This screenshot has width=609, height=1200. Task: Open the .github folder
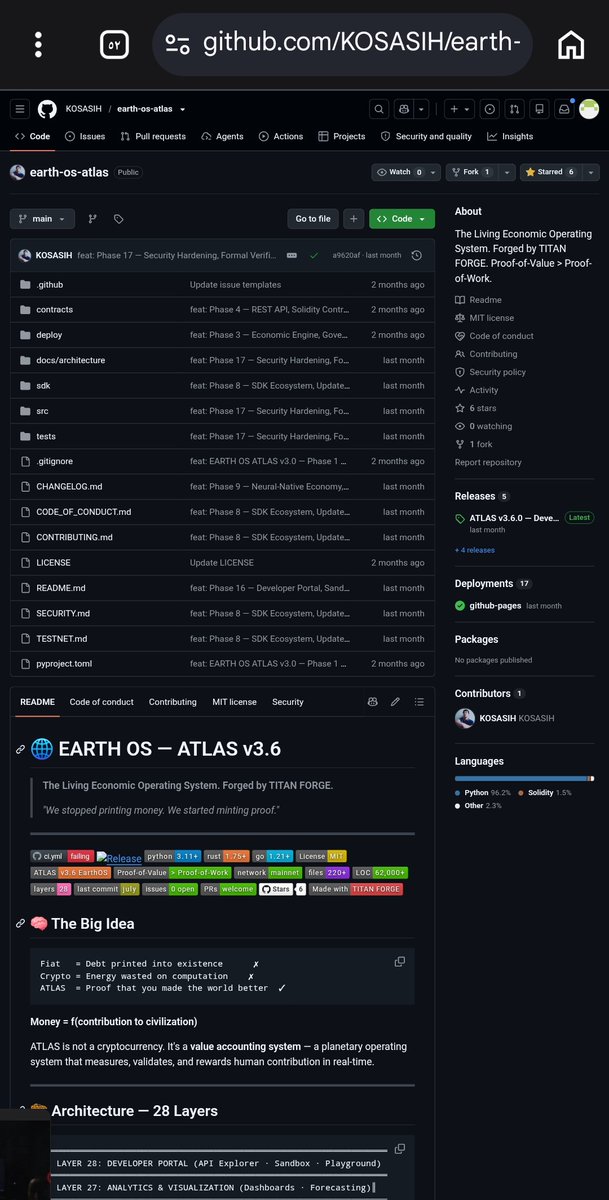pyautogui.click(x=49, y=284)
